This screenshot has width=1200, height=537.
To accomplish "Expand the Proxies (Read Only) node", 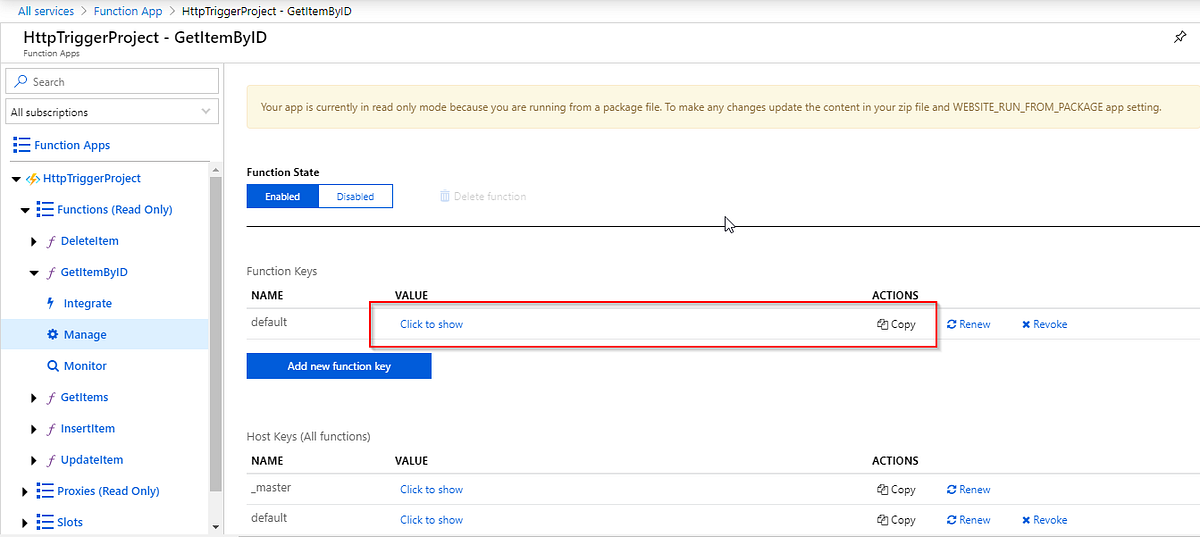I will tap(26, 491).
